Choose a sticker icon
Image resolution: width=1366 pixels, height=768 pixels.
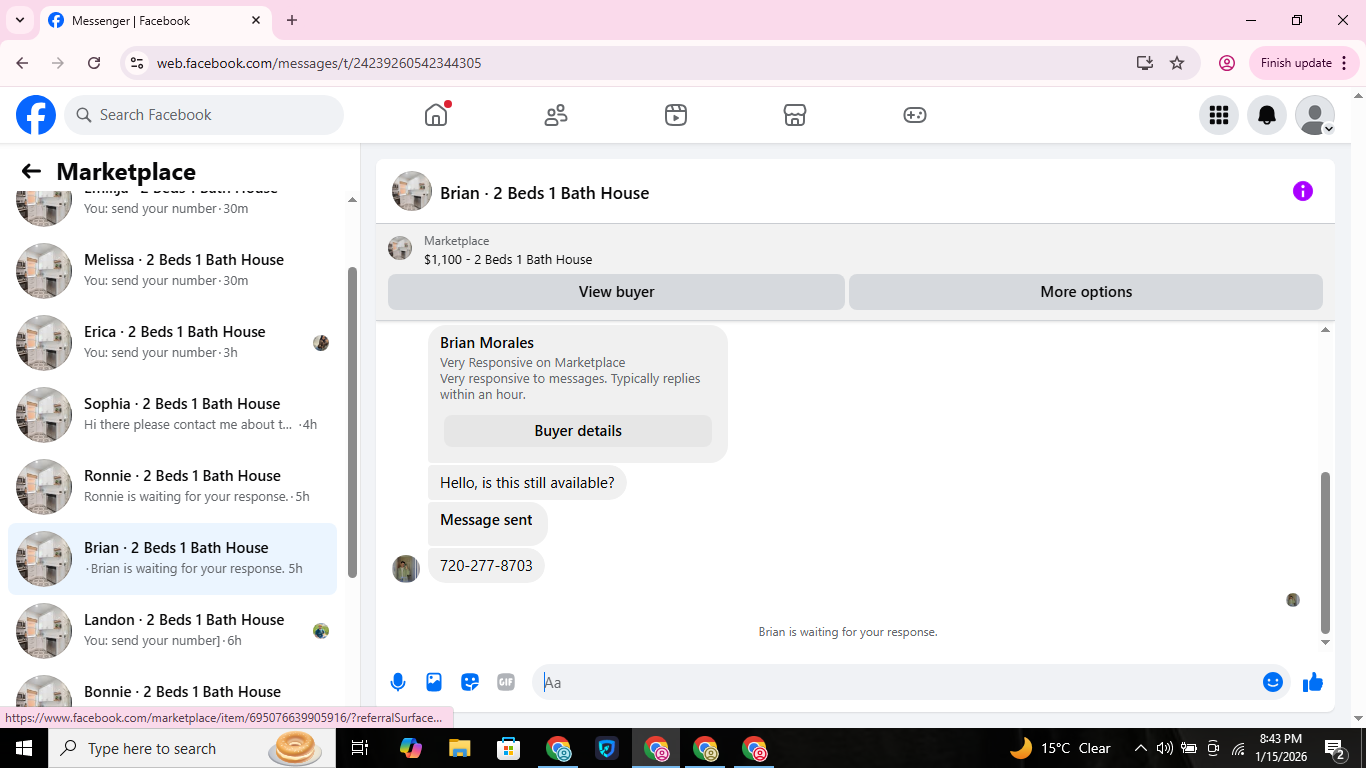point(470,682)
